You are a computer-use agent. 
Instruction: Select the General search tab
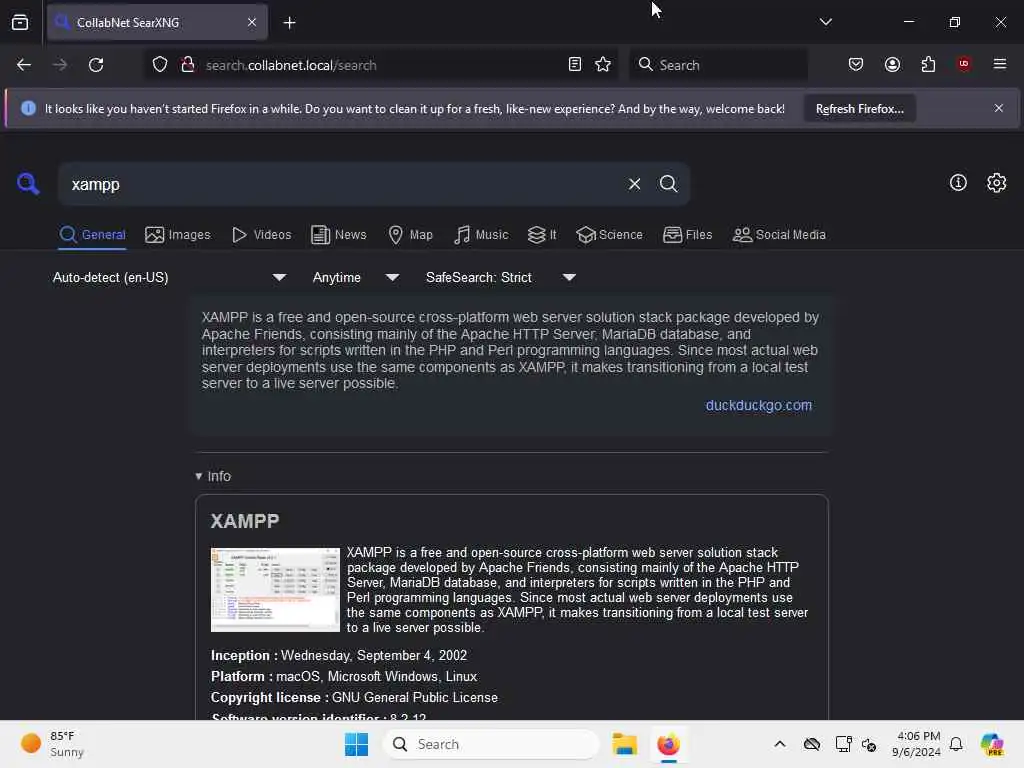92,235
